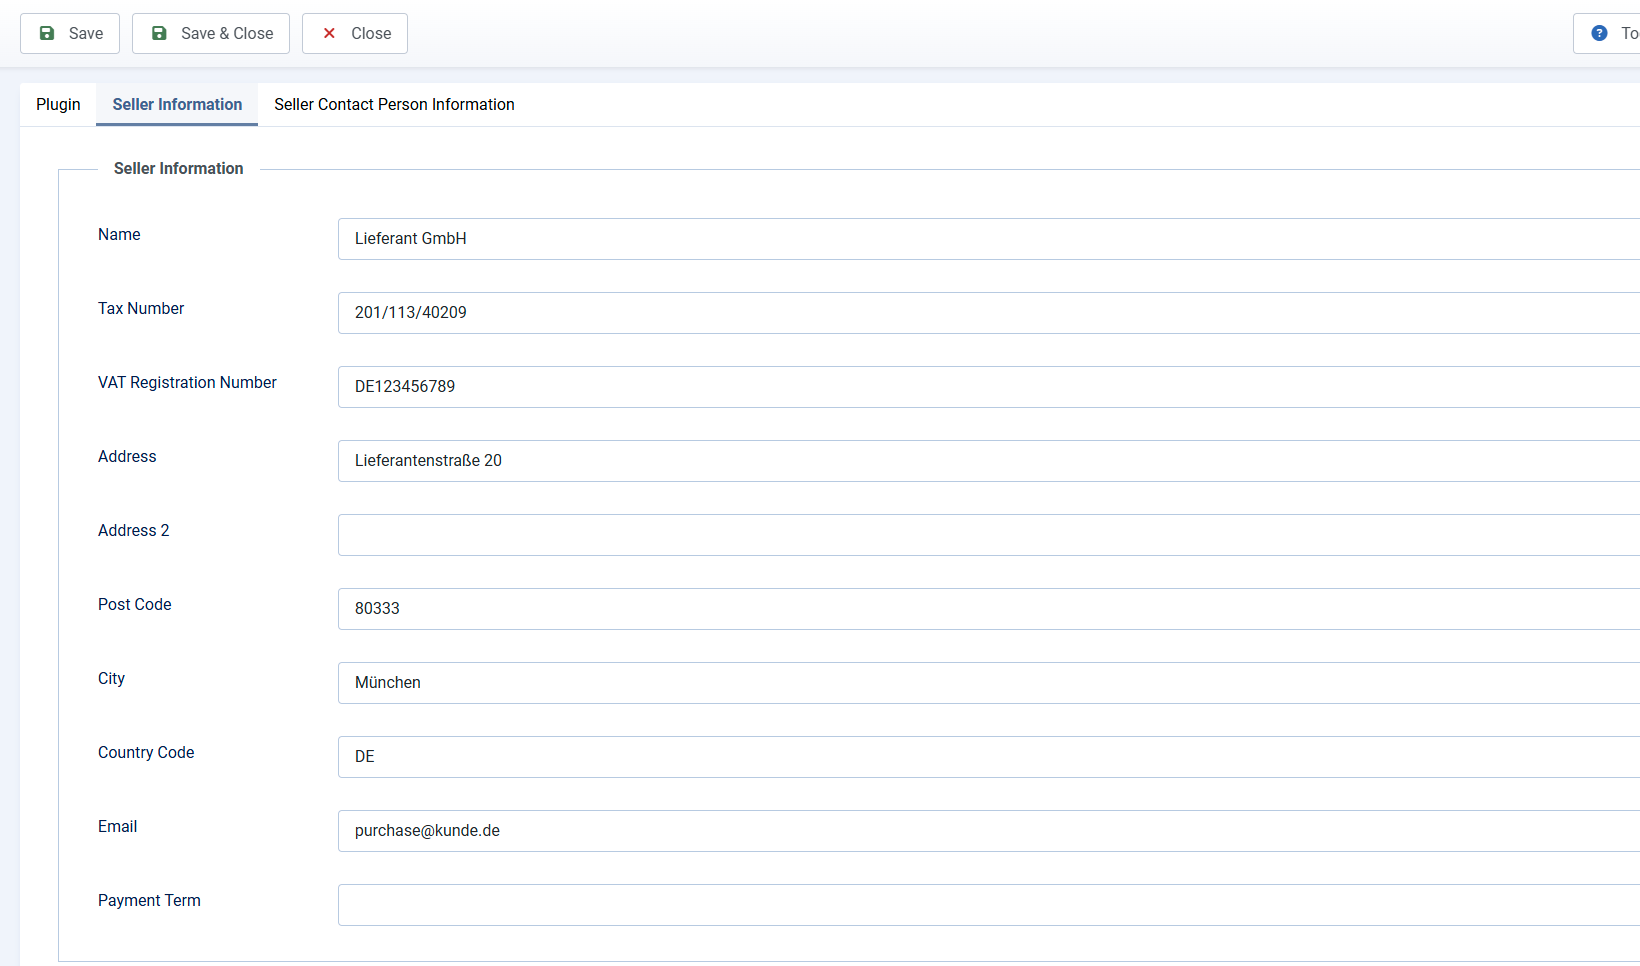Screen dimensions: 1640x966
Task: Focus the Name field with Lieferant GmbH
Action: pyautogui.click(x=989, y=239)
